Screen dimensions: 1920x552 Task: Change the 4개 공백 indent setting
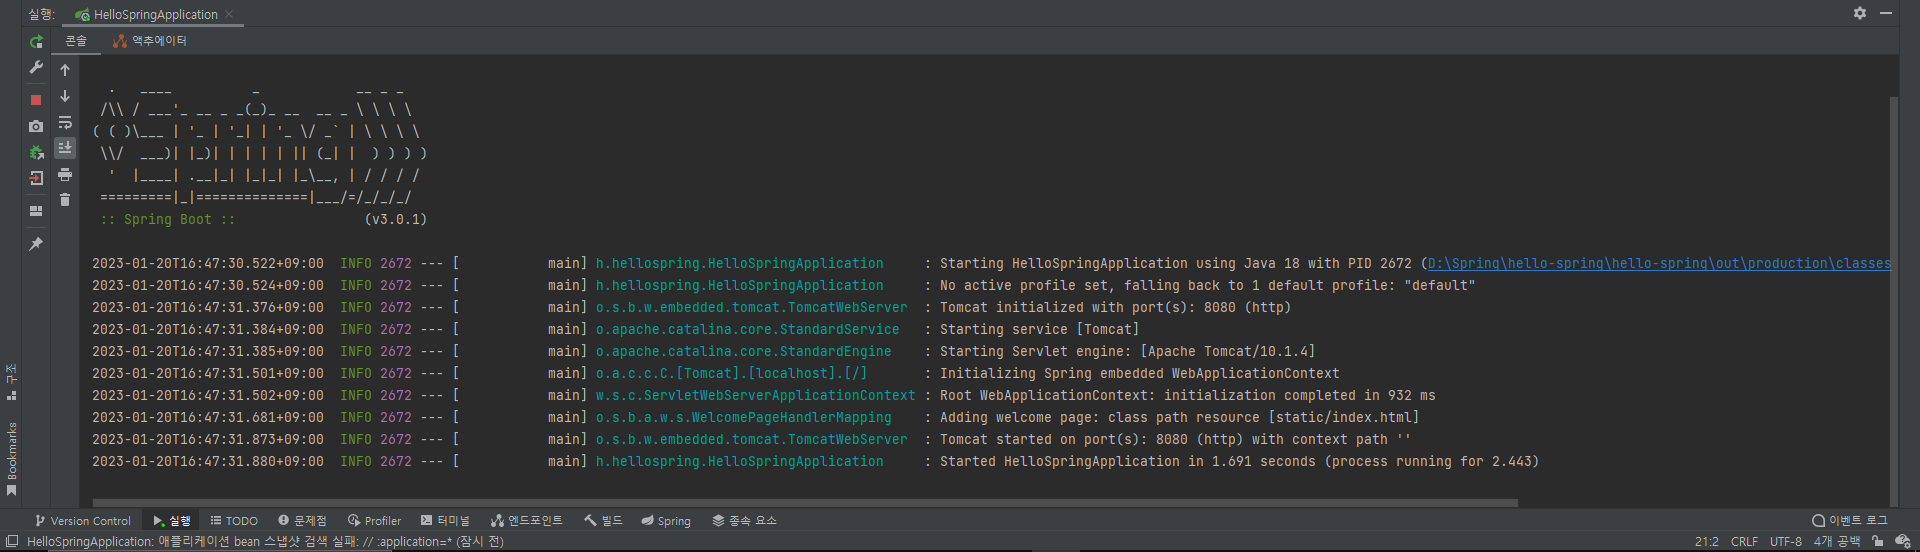tap(1837, 542)
